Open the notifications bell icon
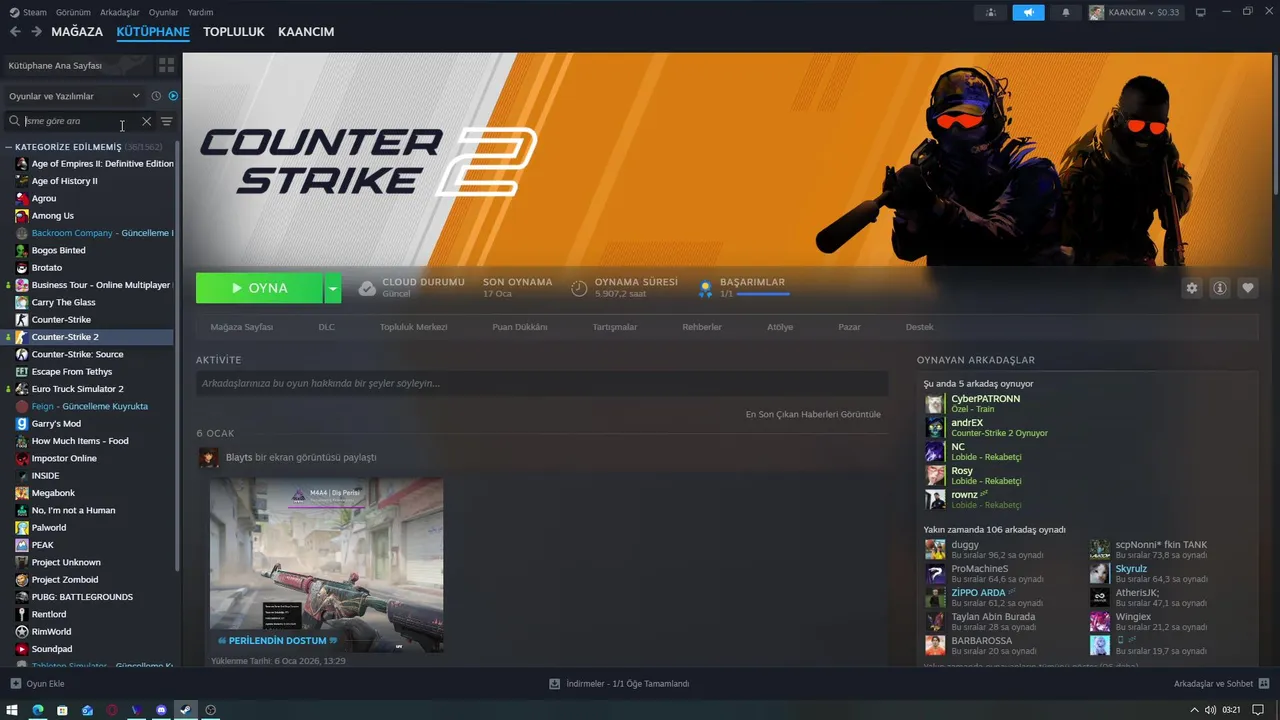This screenshot has height=720, width=1280. [x=1066, y=13]
